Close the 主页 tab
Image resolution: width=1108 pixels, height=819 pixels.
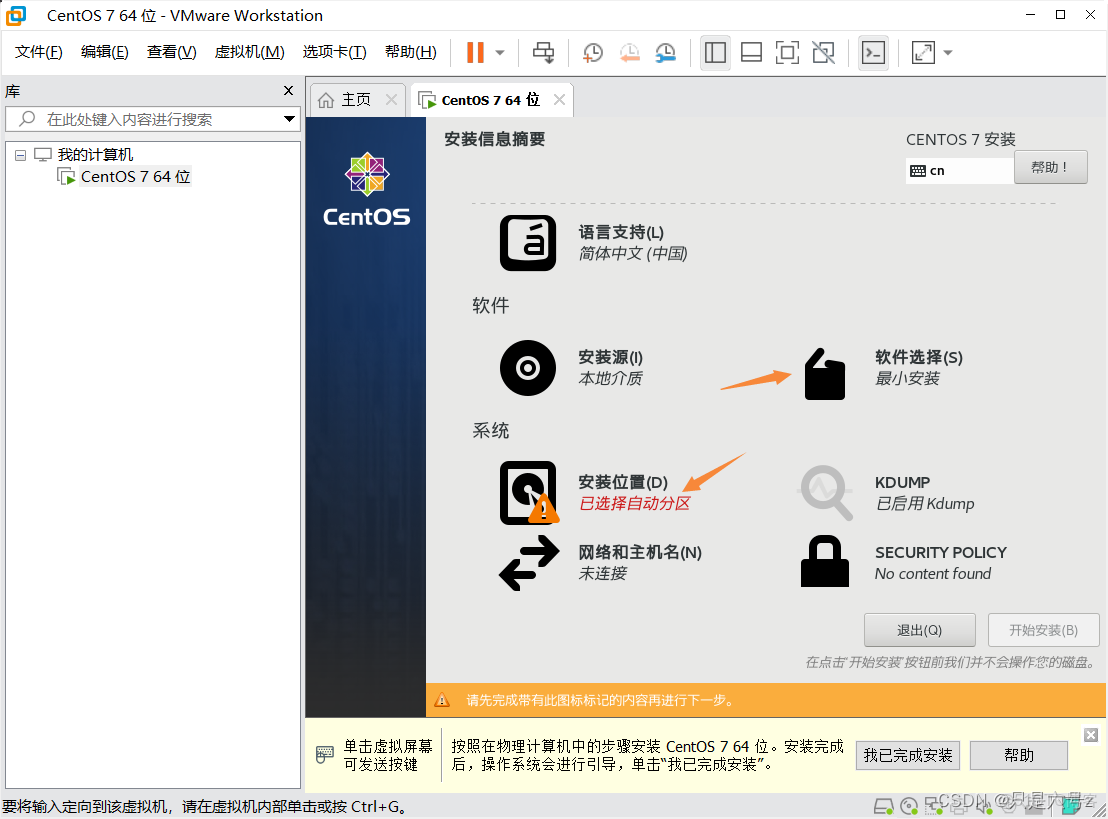391,100
